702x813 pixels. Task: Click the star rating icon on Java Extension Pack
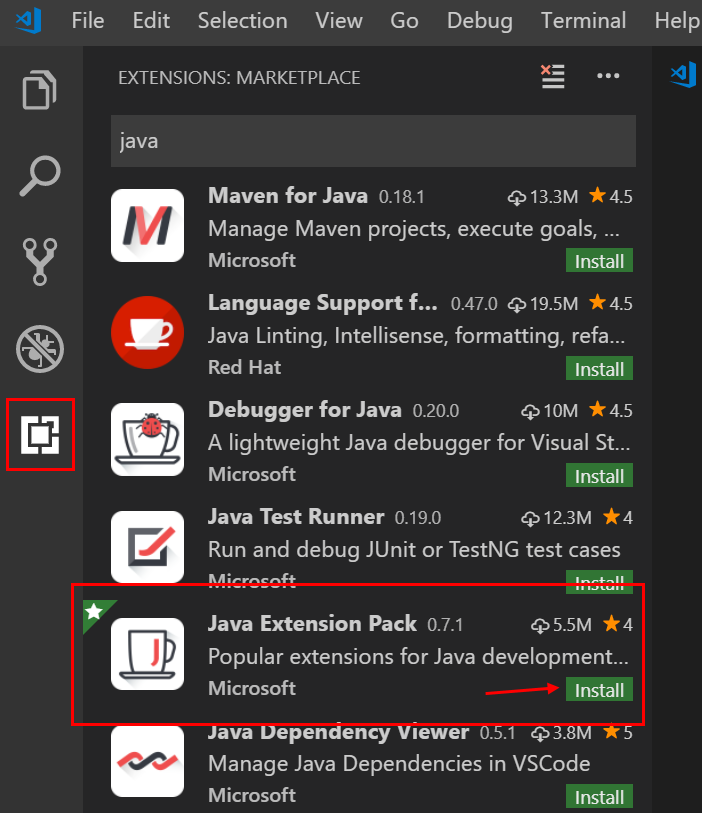click(611, 624)
